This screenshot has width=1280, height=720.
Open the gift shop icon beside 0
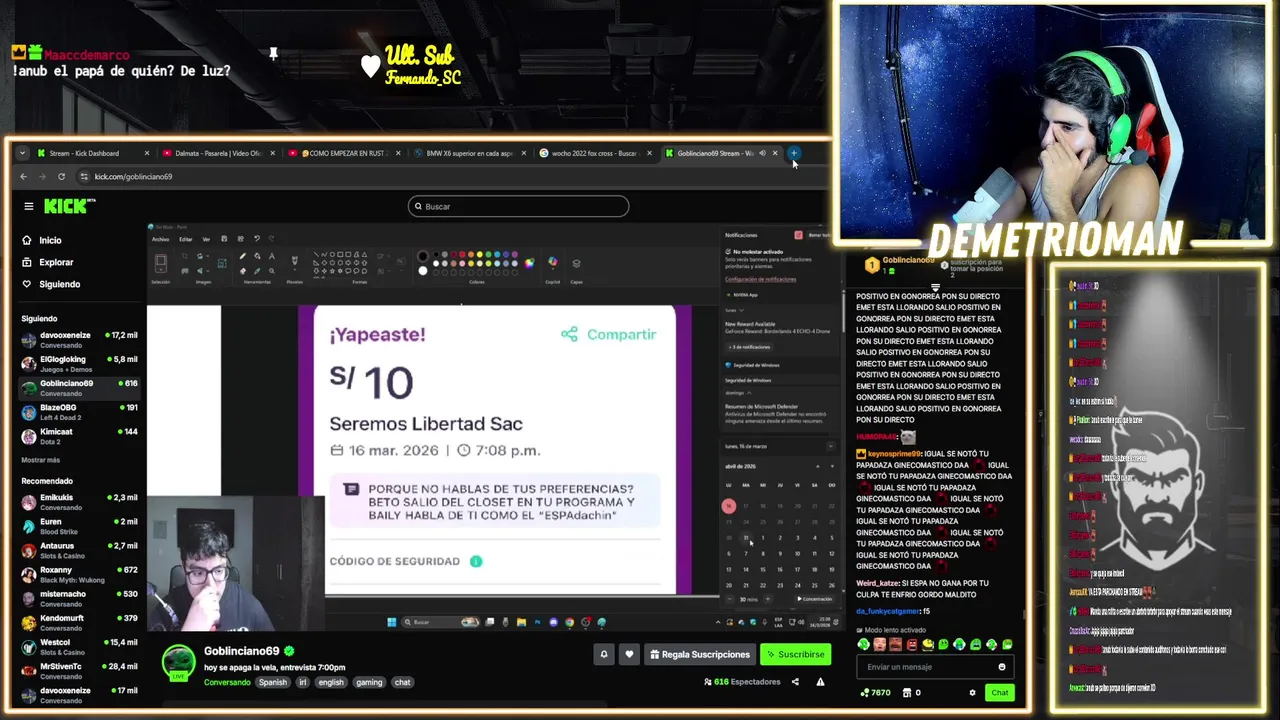(907, 692)
